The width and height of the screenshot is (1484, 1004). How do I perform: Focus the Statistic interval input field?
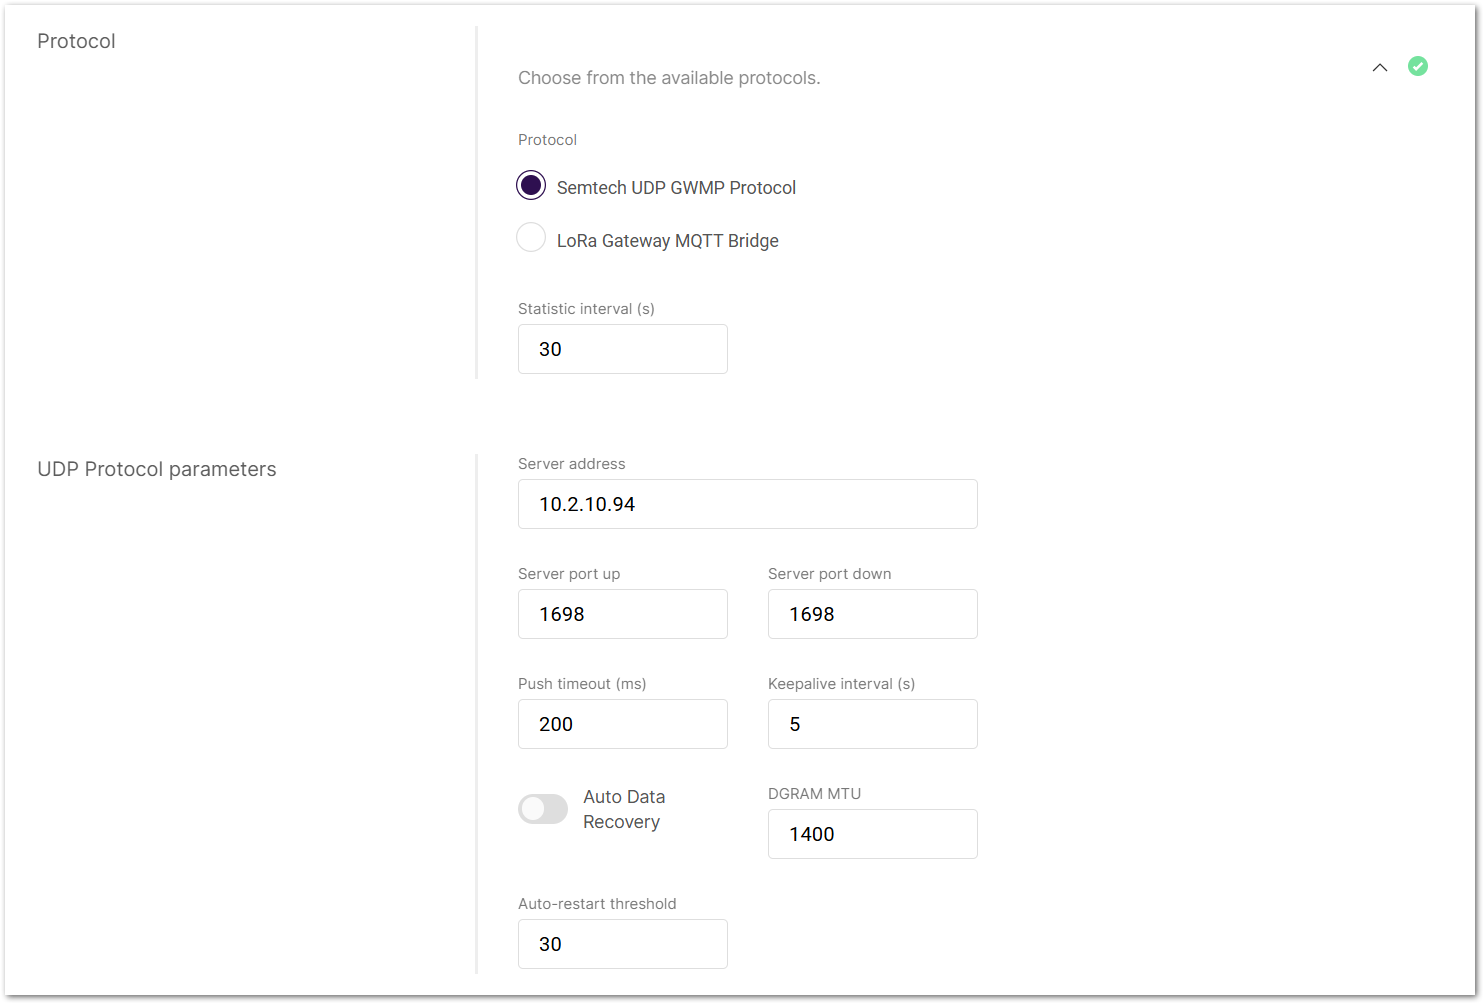click(622, 349)
